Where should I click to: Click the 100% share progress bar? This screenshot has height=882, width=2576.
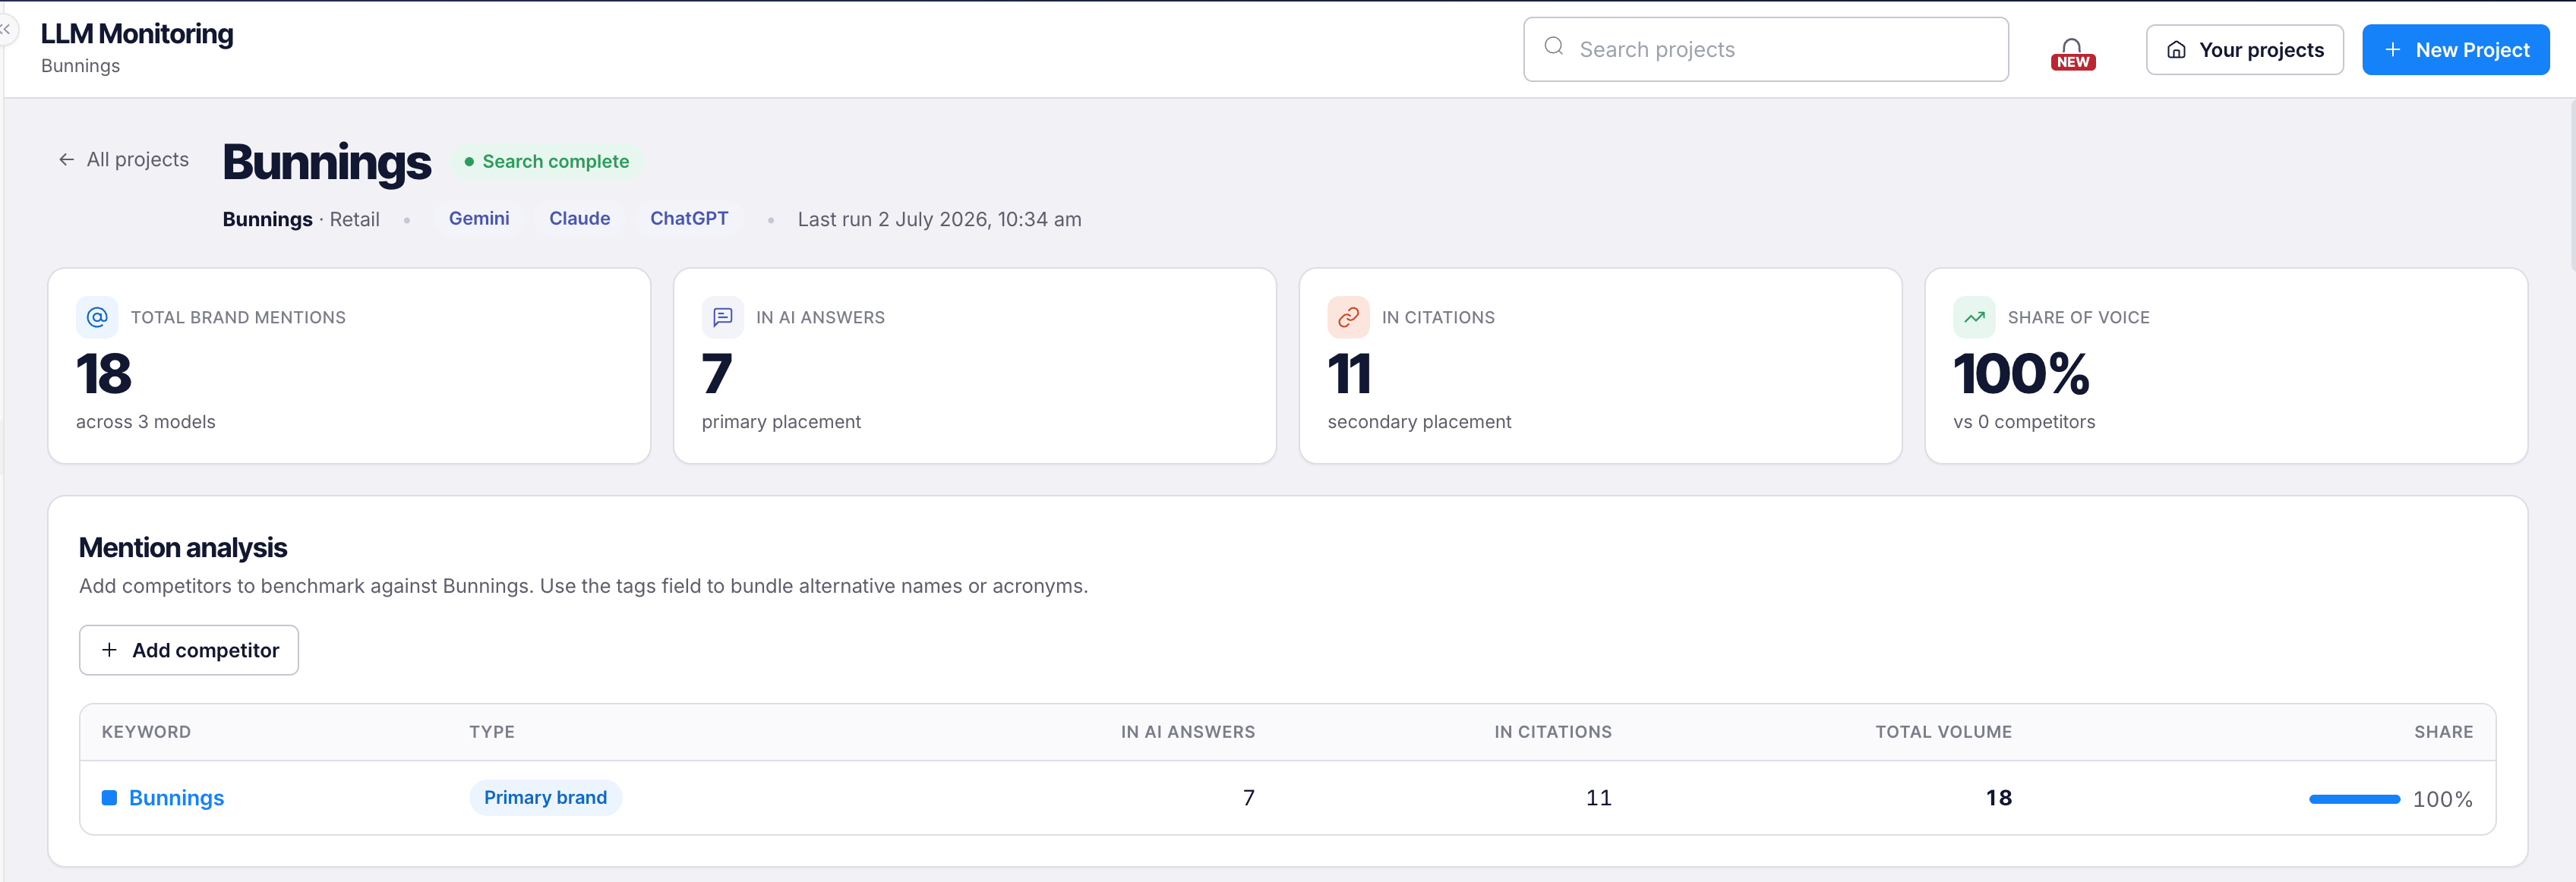pos(2354,799)
